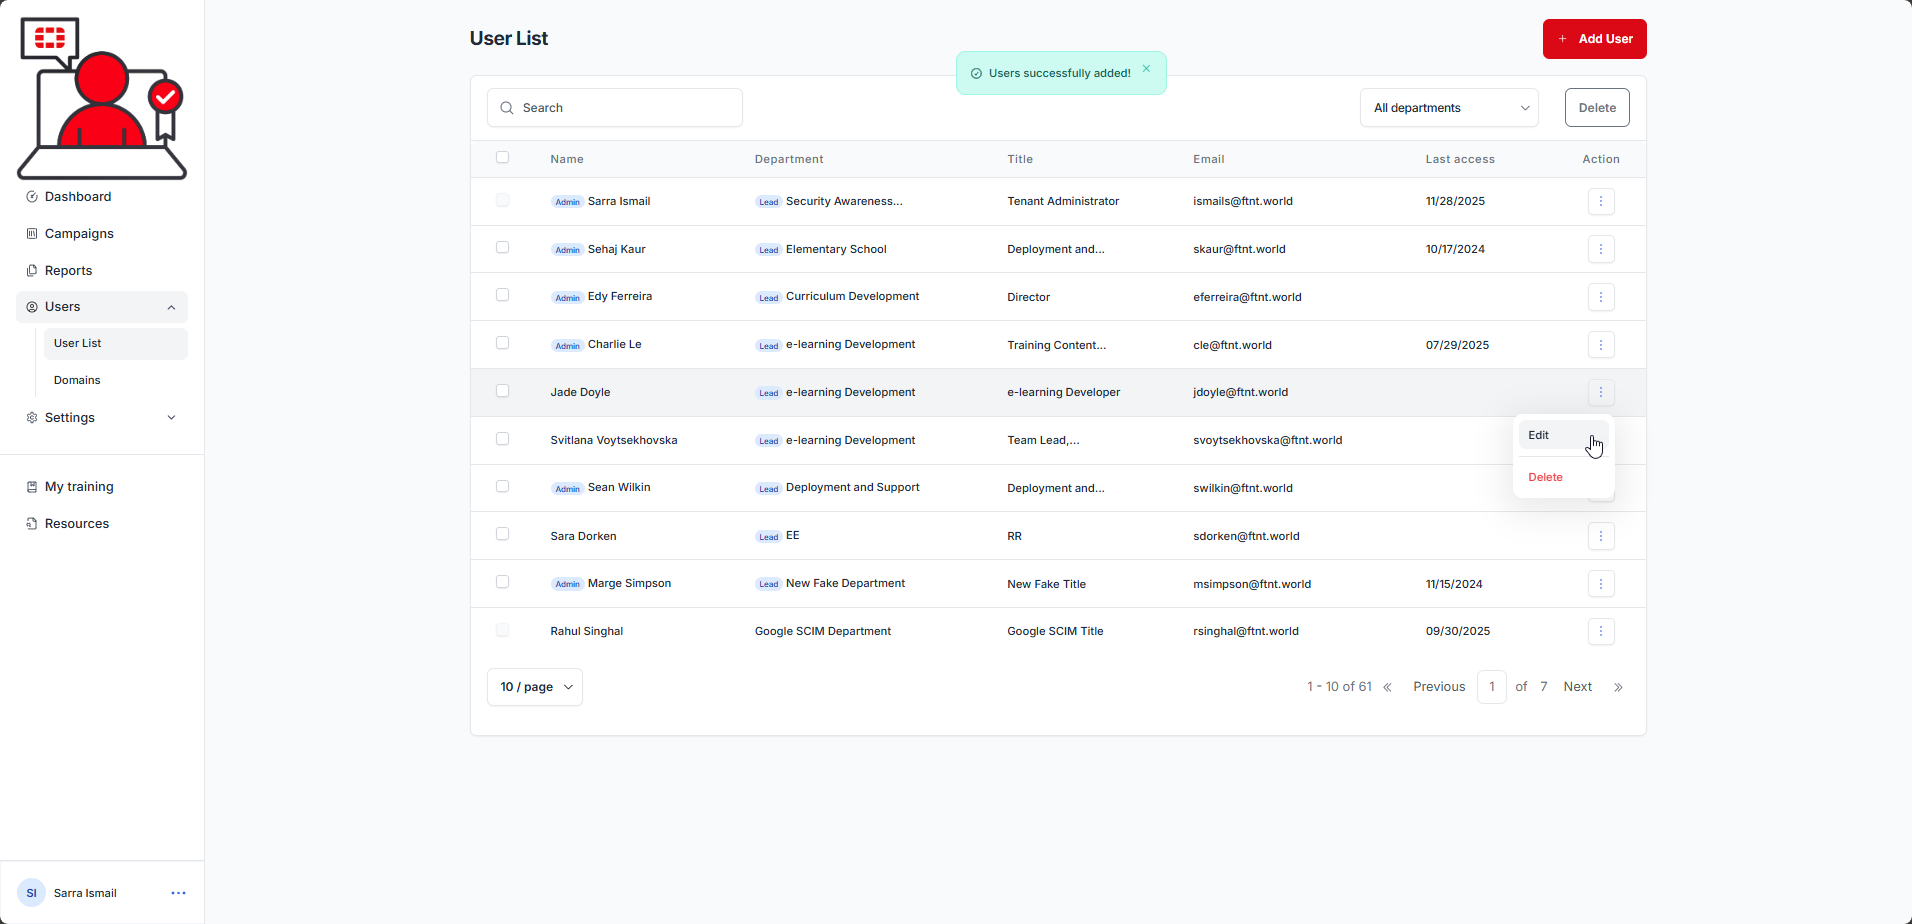Click email jdoyle@ftnt.world
This screenshot has height=924, width=1912.
click(1240, 392)
